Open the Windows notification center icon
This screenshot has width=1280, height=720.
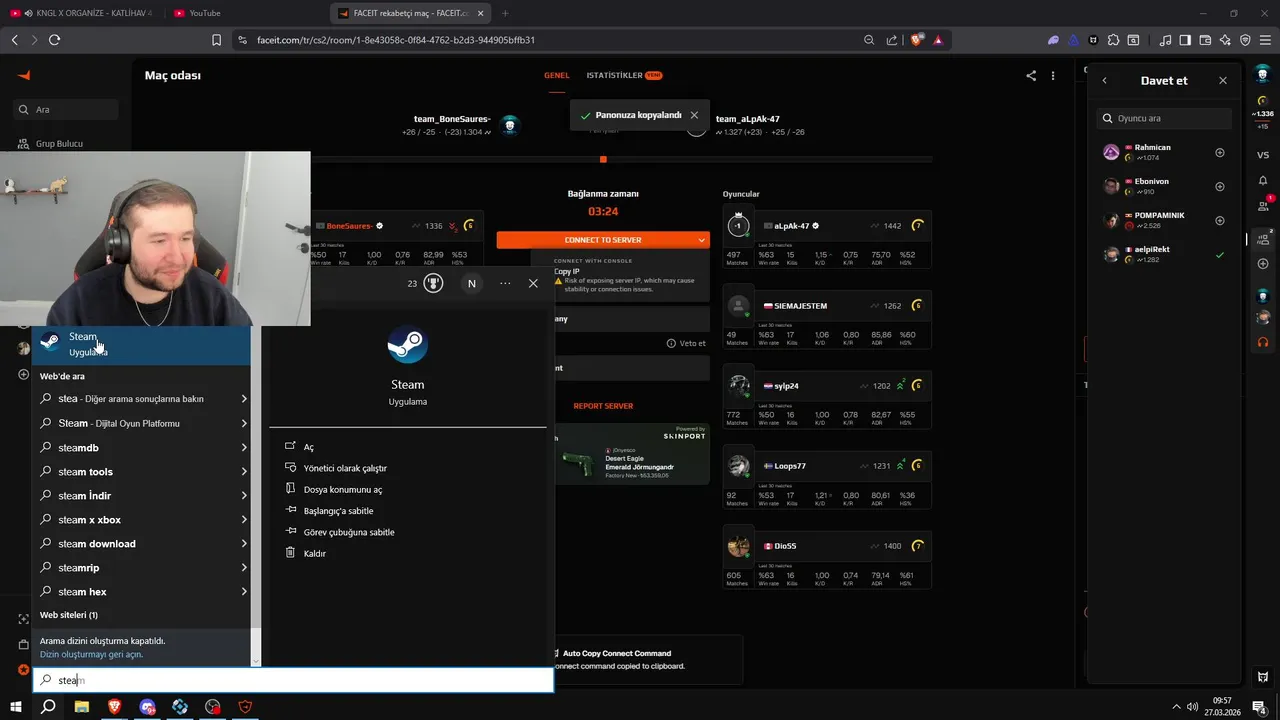pos(1259,707)
